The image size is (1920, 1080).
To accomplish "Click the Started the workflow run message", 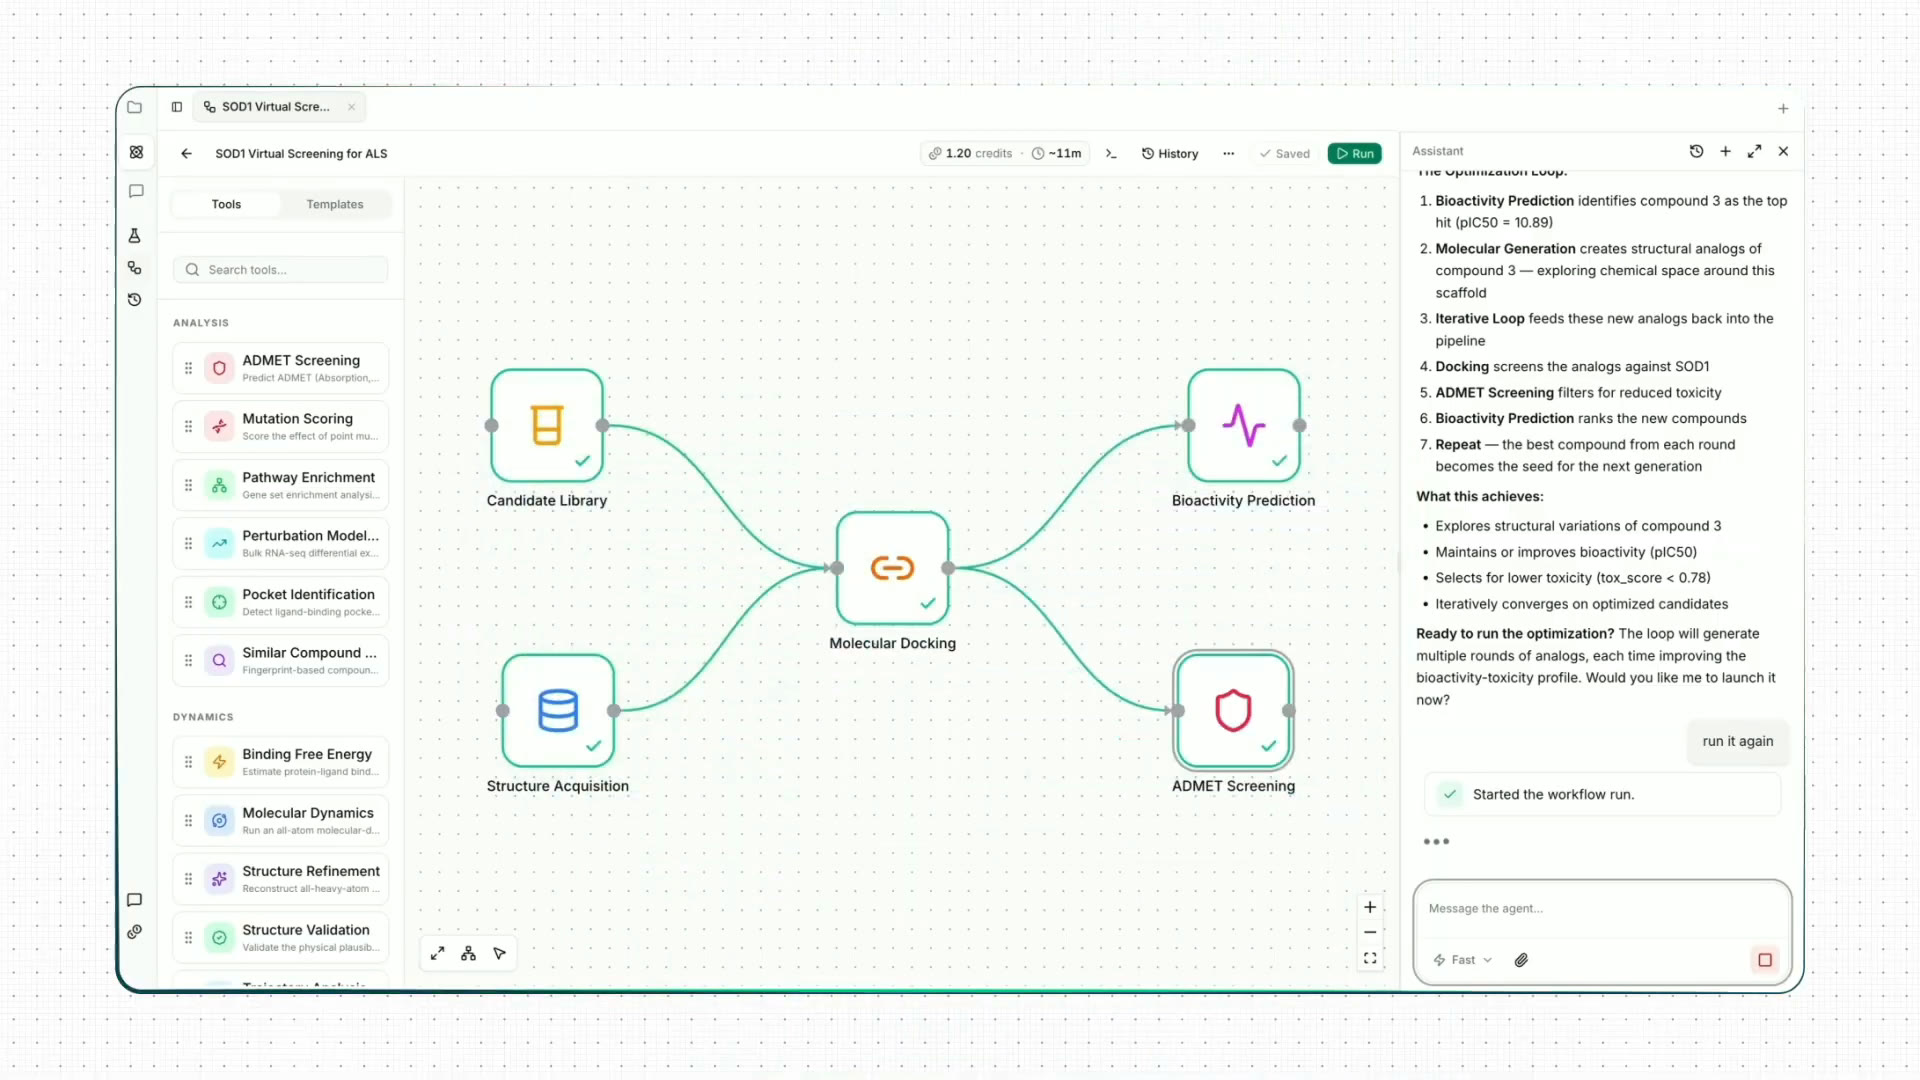I will 1602,794.
